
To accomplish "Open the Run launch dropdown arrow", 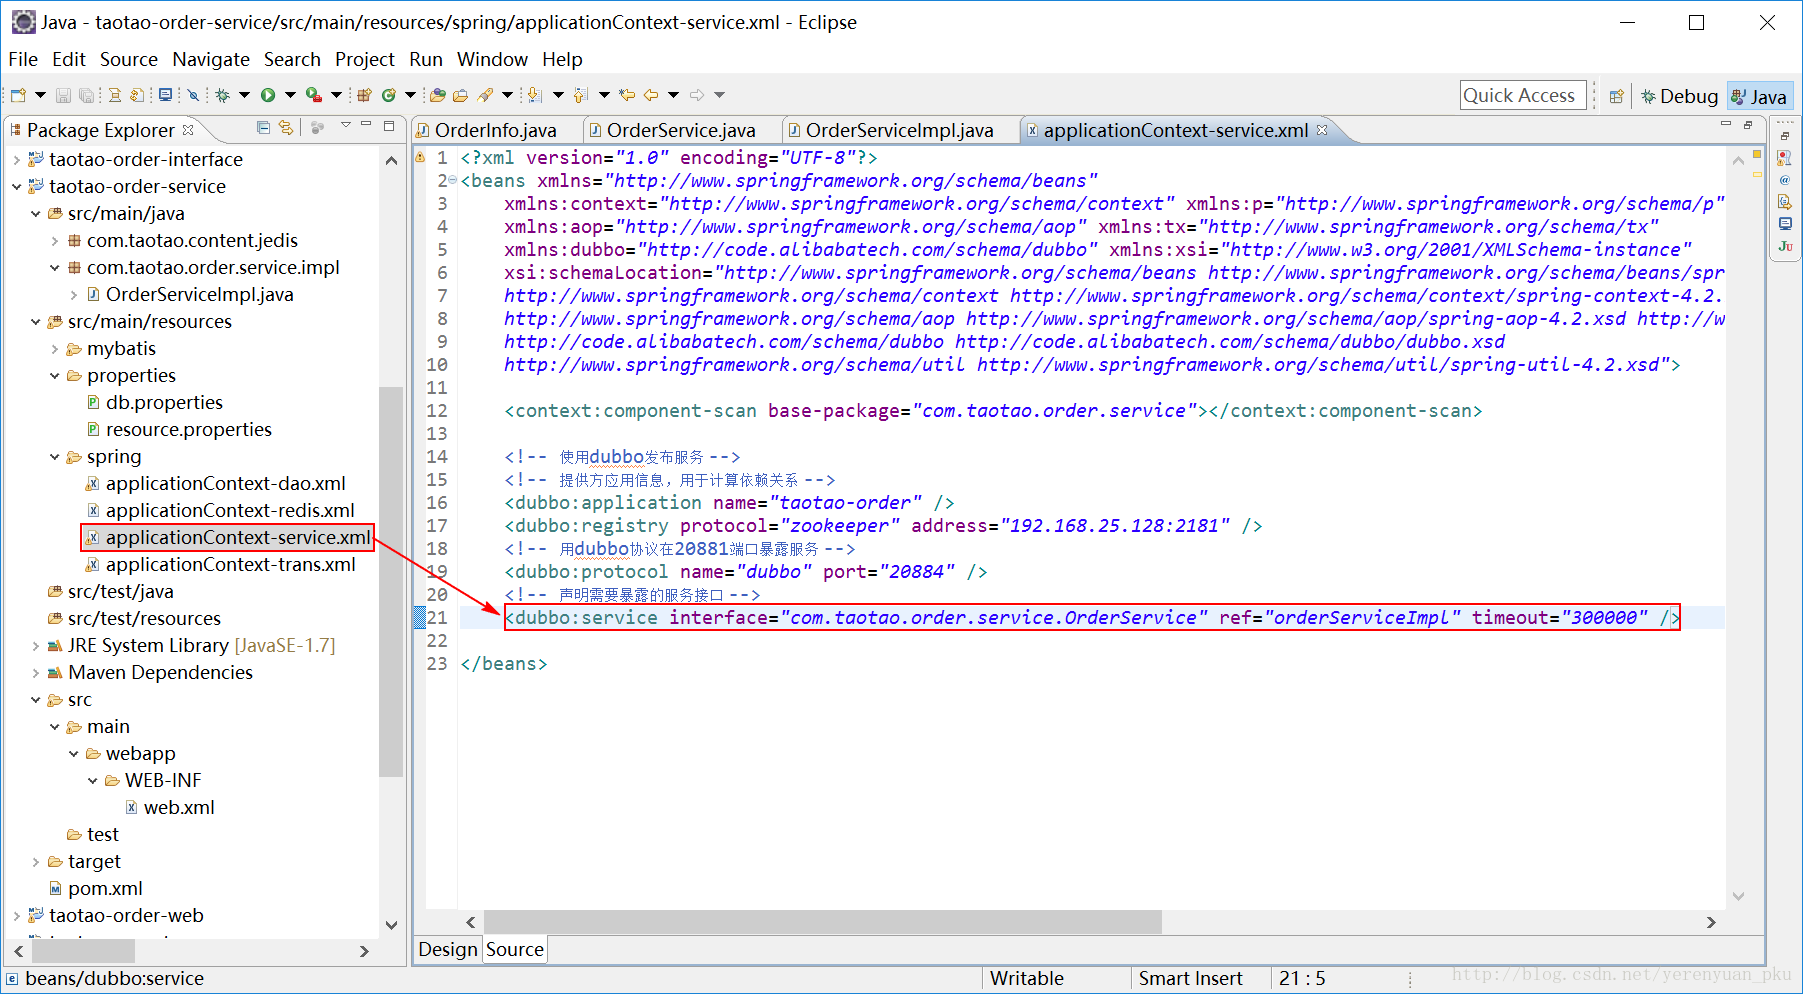I will [x=290, y=95].
